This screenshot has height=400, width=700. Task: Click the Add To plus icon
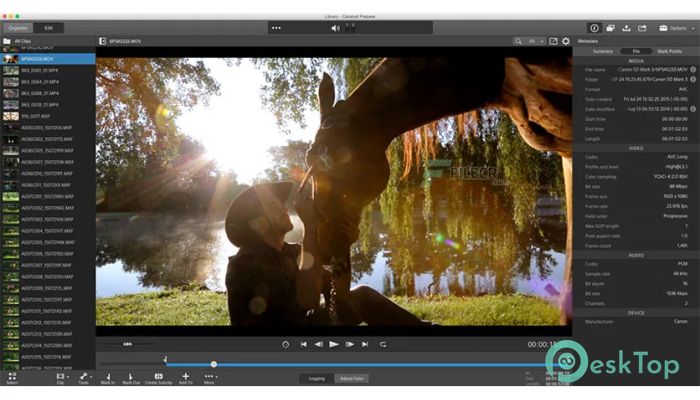[x=186, y=378]
